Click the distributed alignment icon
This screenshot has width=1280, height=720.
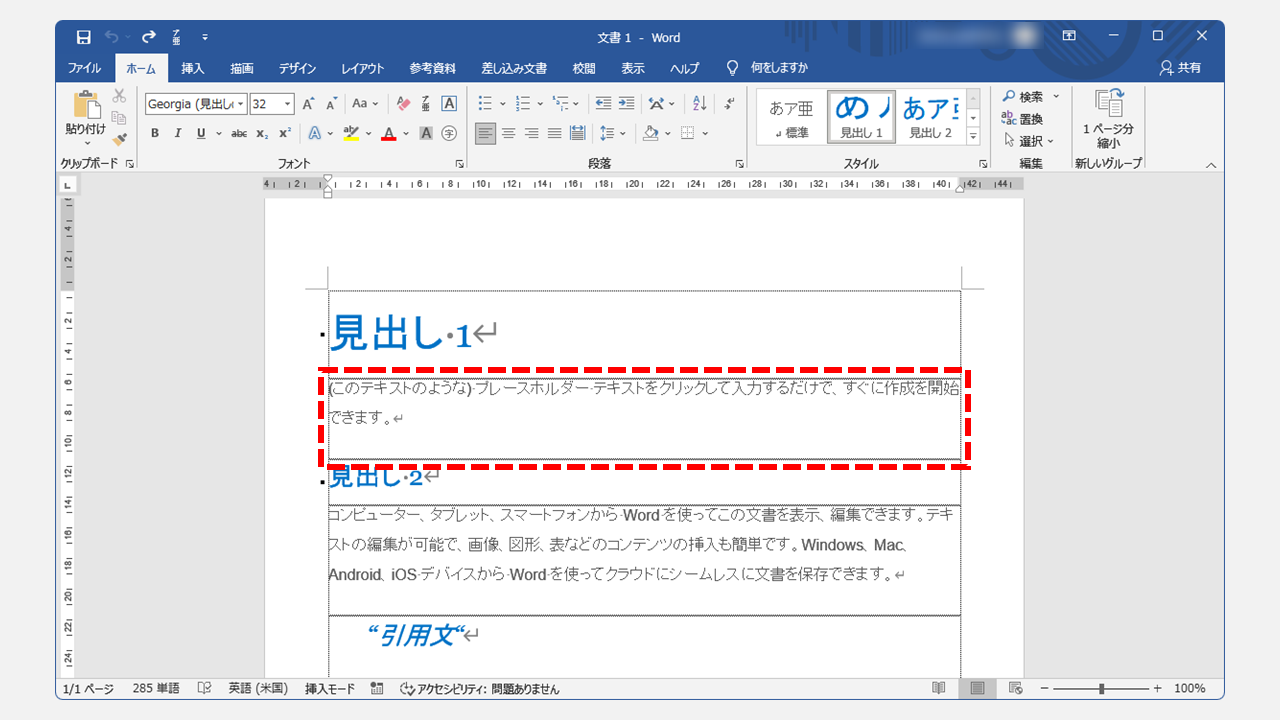[x=577, y=133]
